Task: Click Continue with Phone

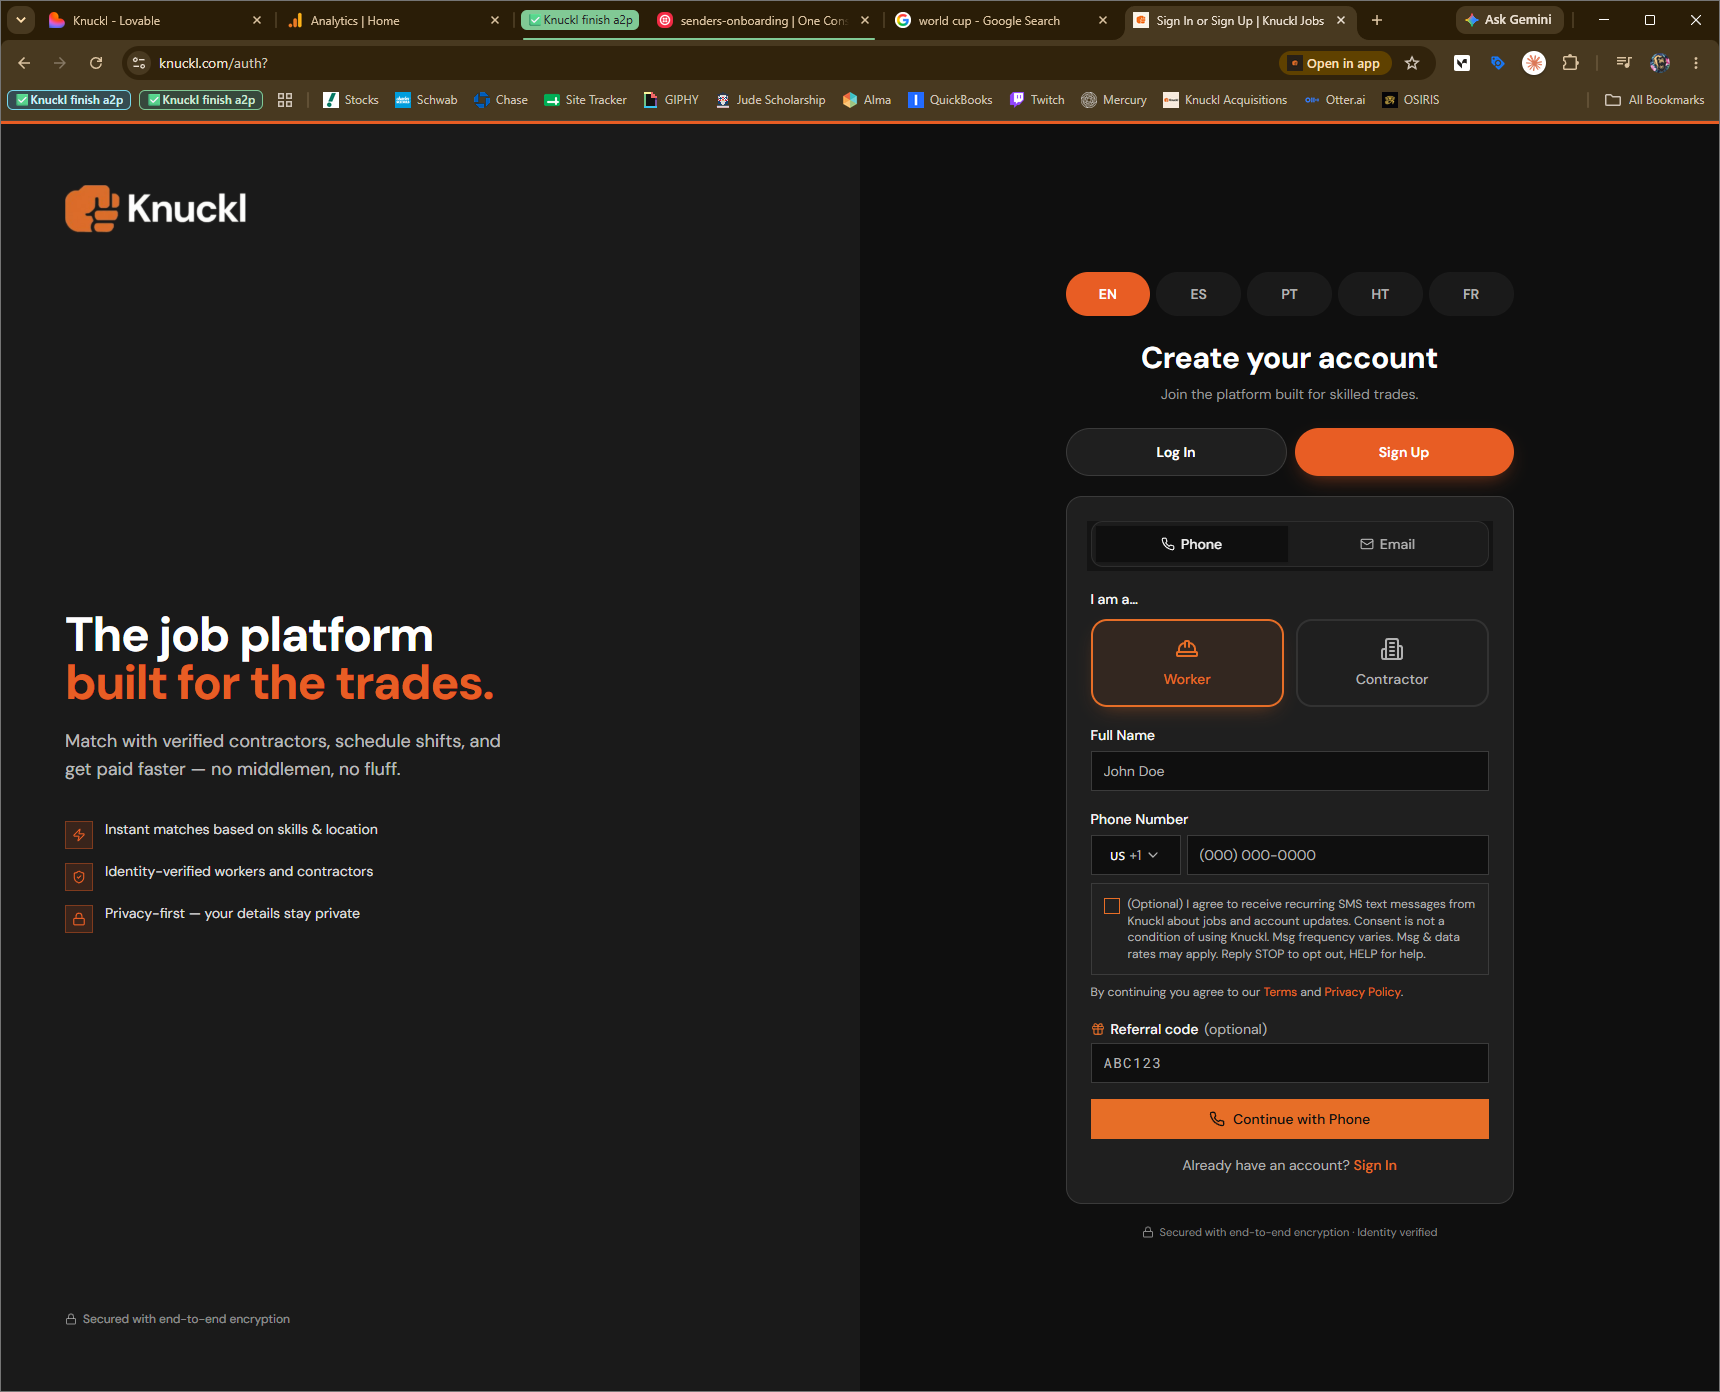Action: pos(1289,1119)
